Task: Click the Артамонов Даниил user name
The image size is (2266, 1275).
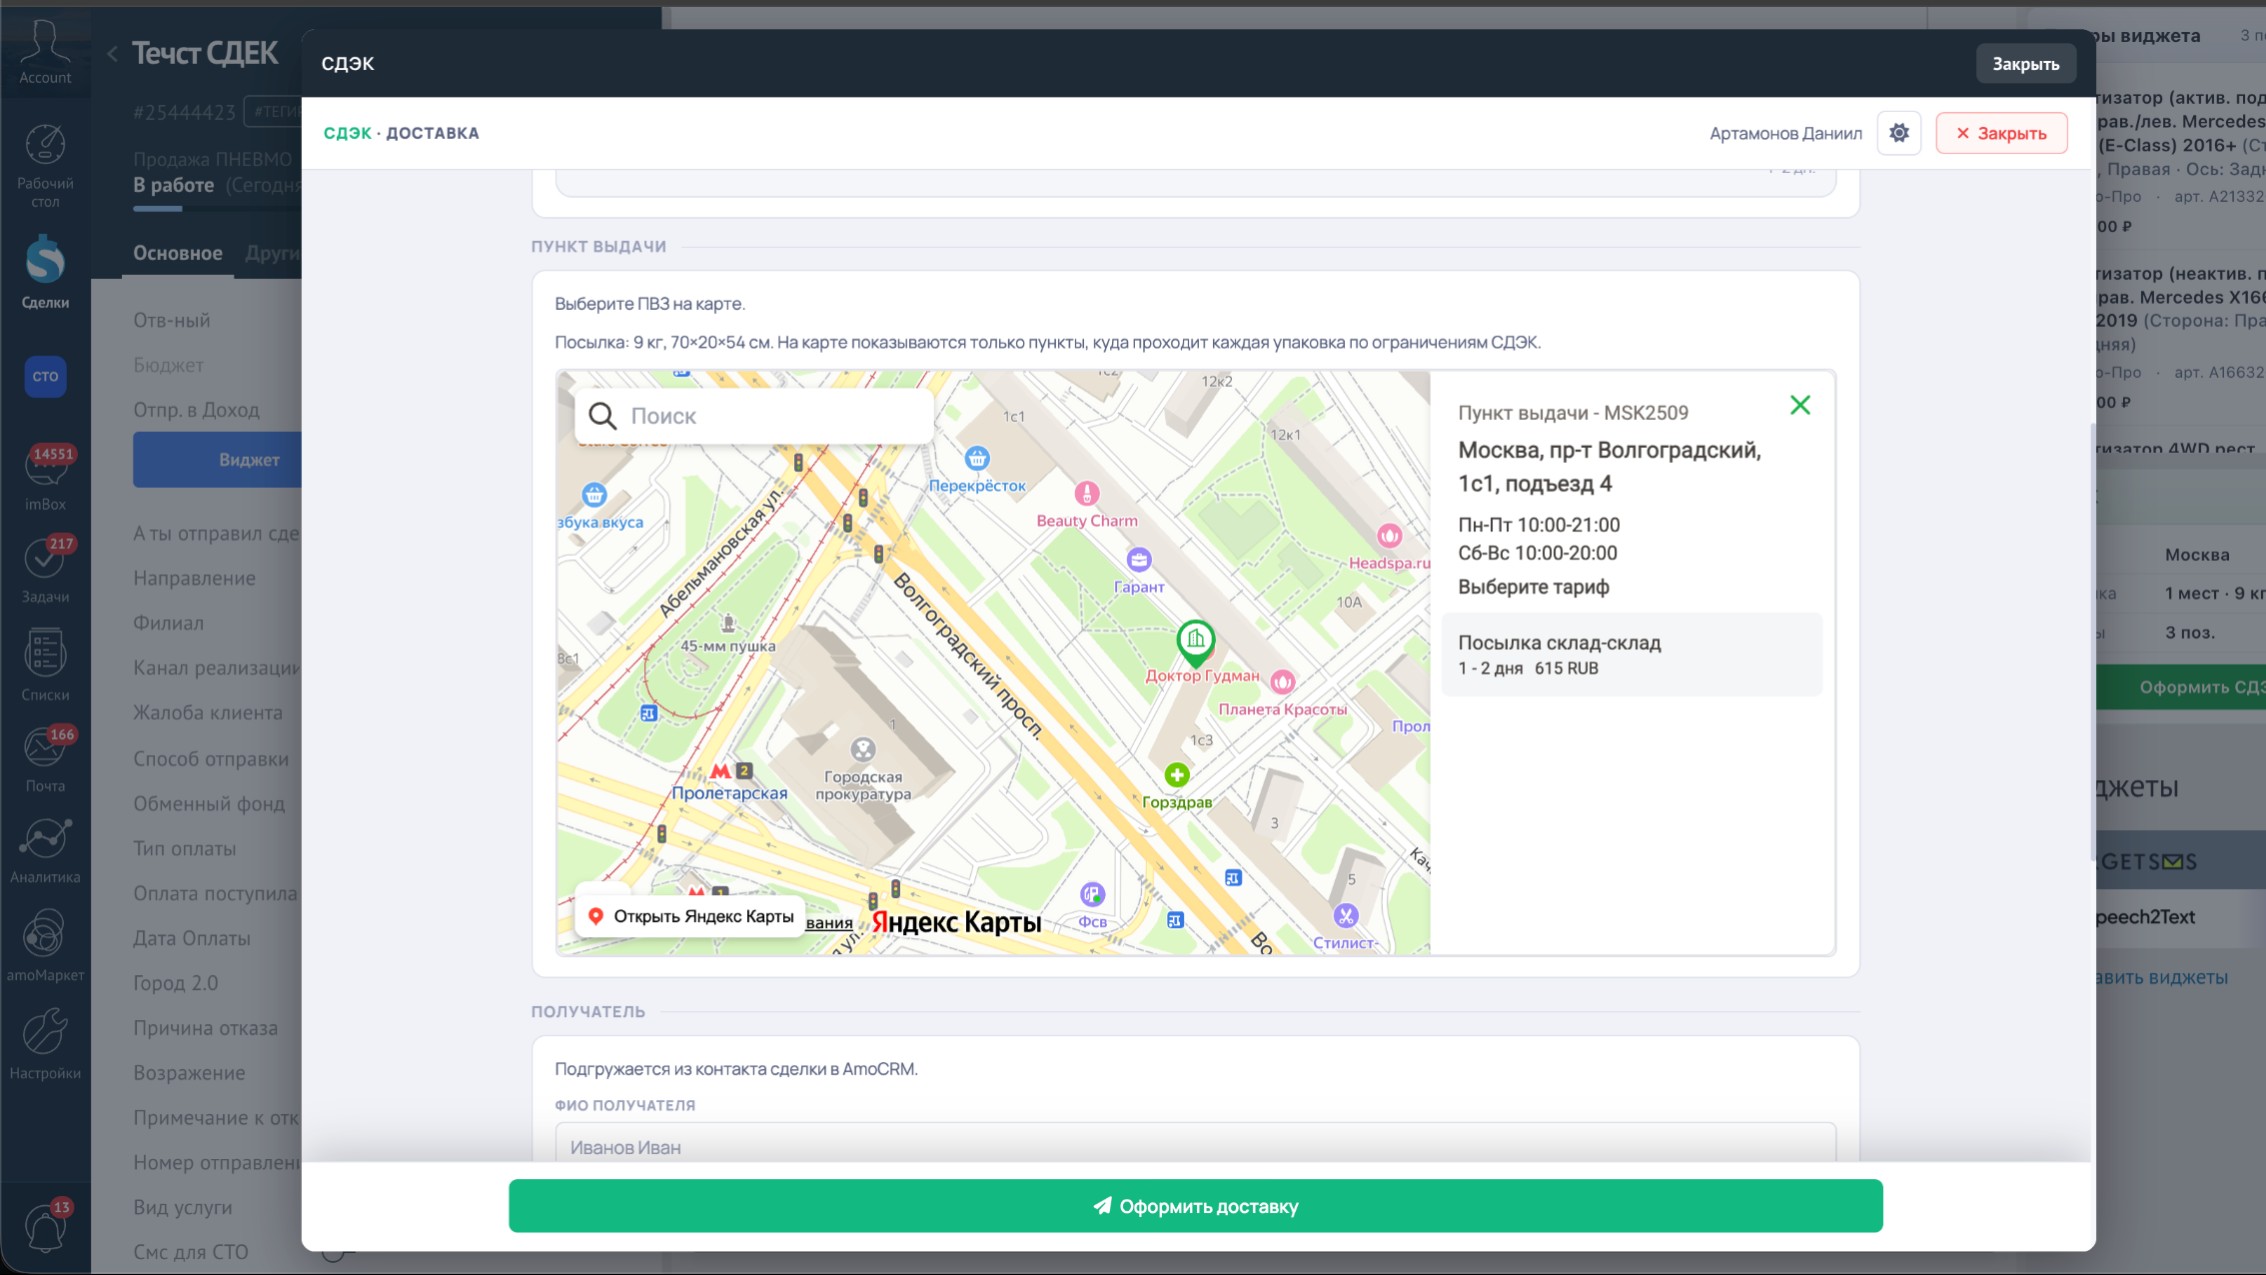Action: click(1786, 133)
